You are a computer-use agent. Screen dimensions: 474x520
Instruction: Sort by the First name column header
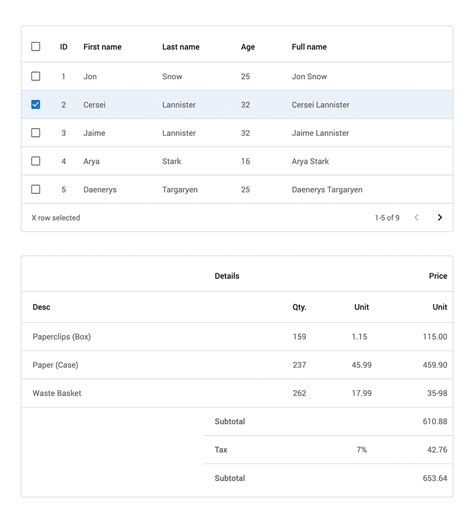(x=102, y=47)
